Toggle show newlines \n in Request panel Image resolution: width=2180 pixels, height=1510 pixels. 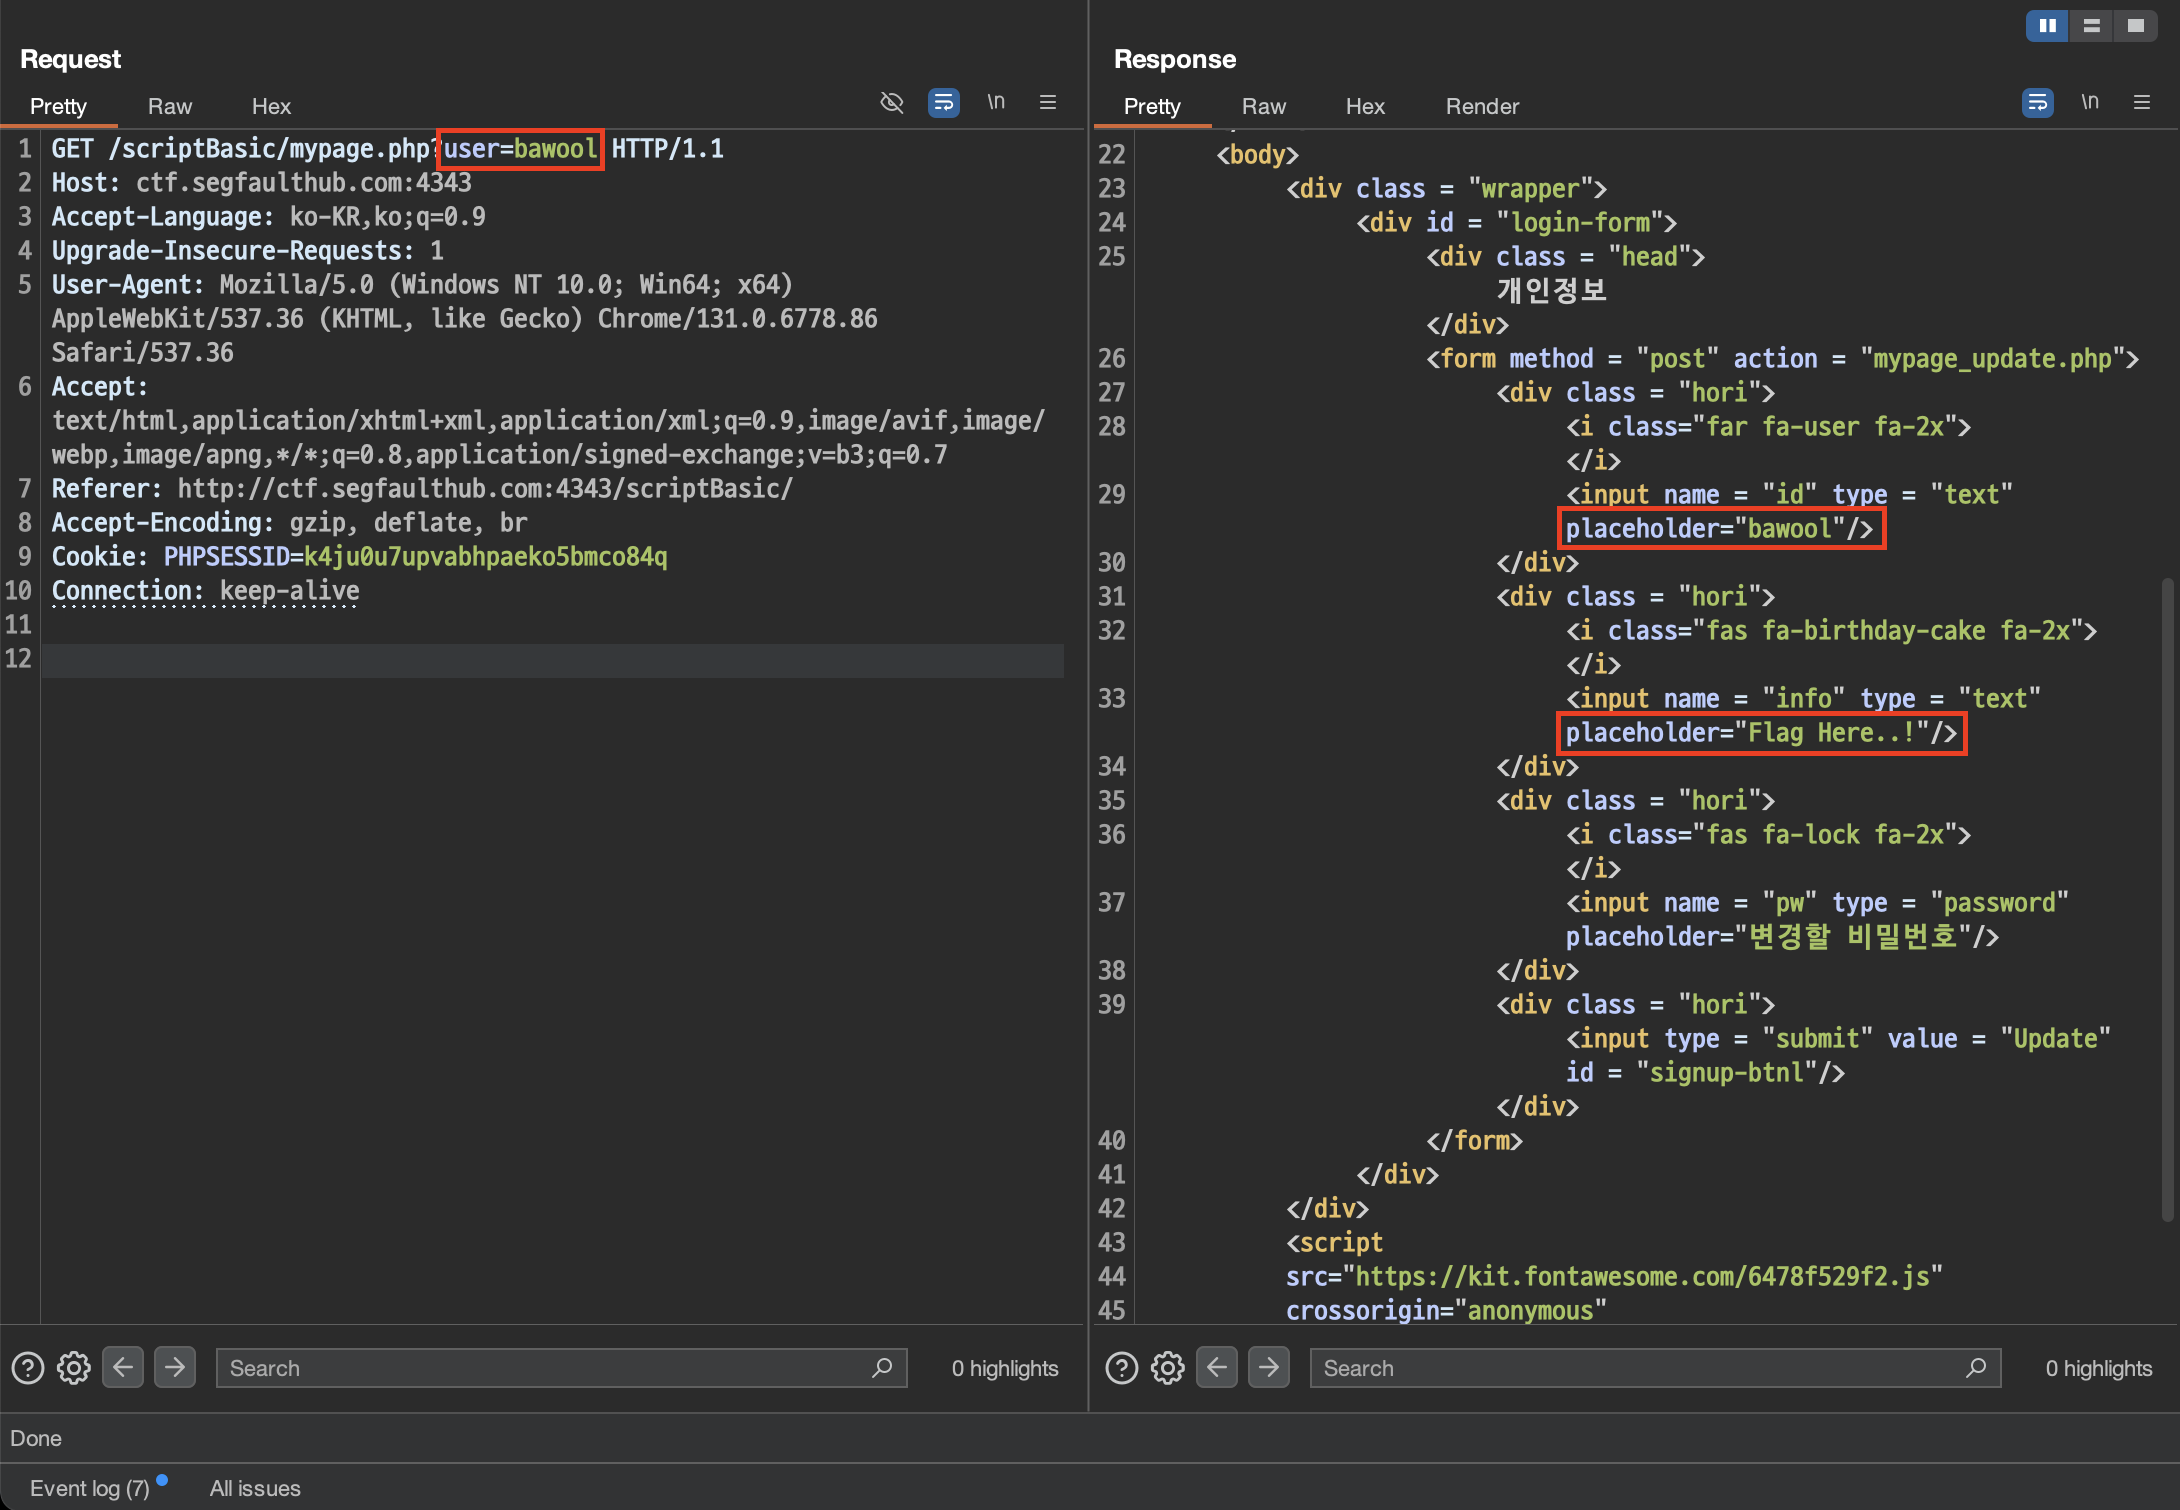point(996,103)
